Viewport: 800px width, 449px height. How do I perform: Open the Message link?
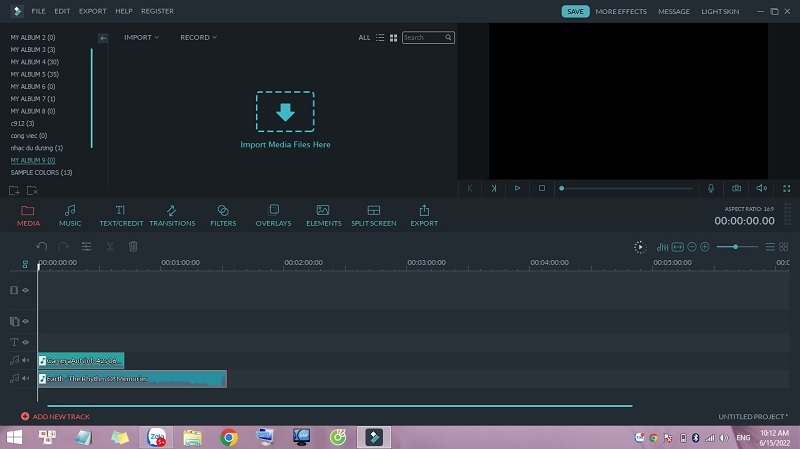click(x=673, y=11)
